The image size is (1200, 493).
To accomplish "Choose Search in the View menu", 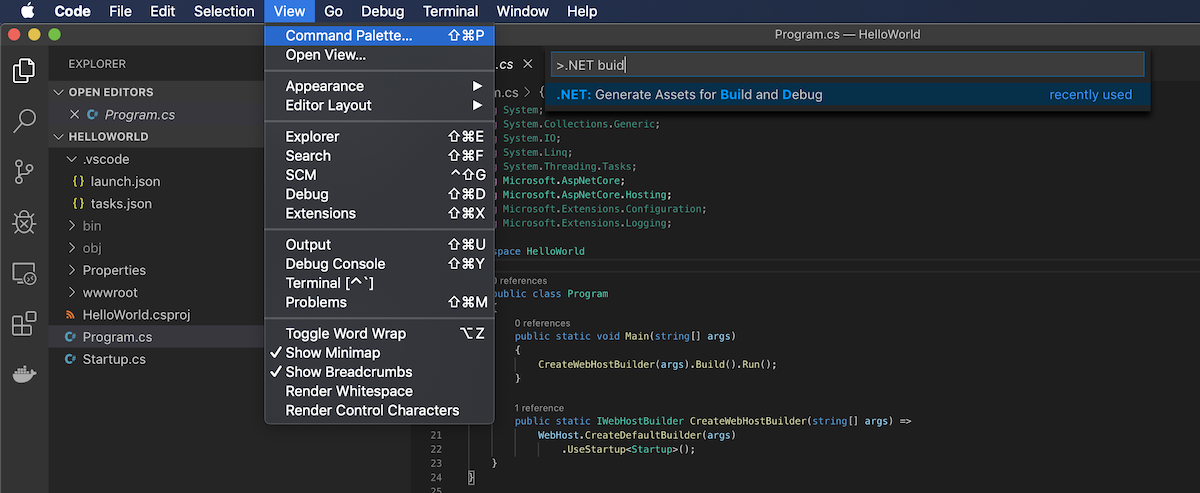I will pos(379,155).
